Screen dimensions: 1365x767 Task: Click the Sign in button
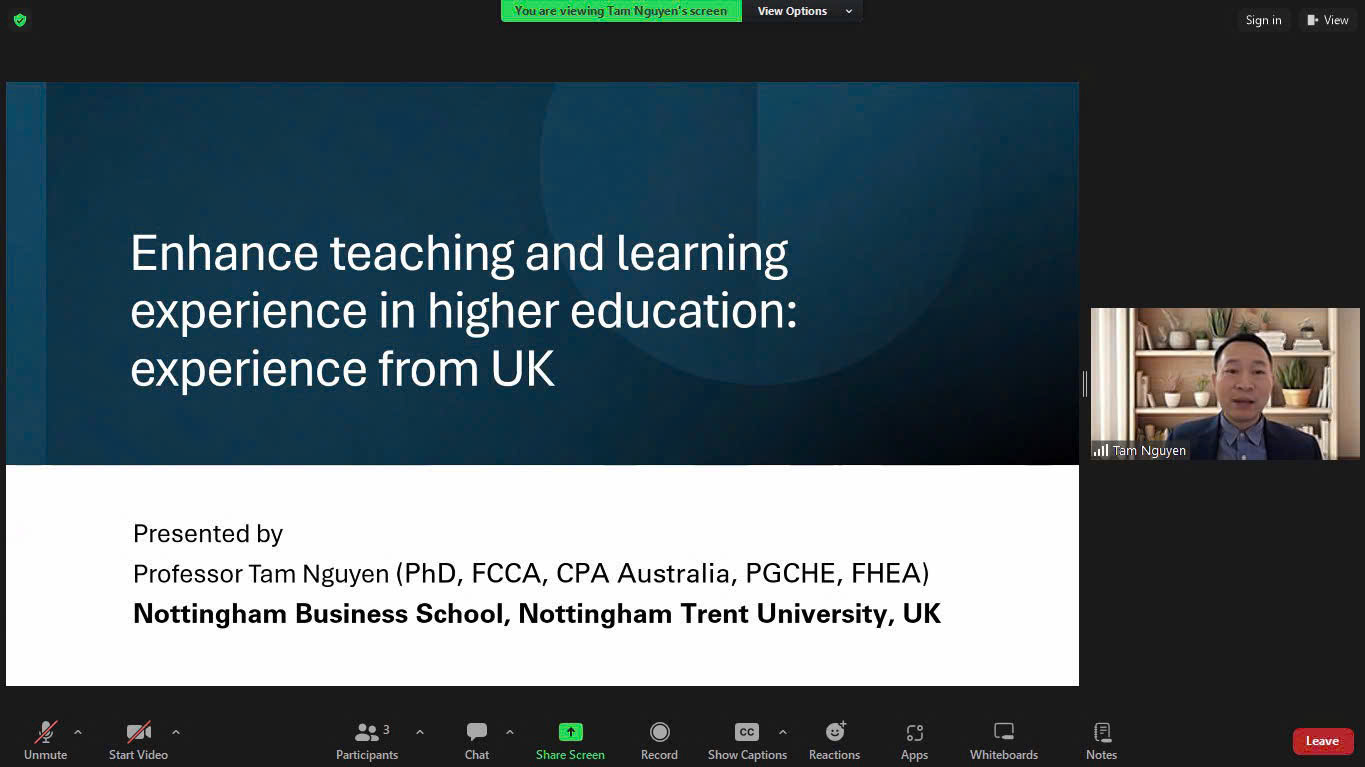pos(1263,20)
